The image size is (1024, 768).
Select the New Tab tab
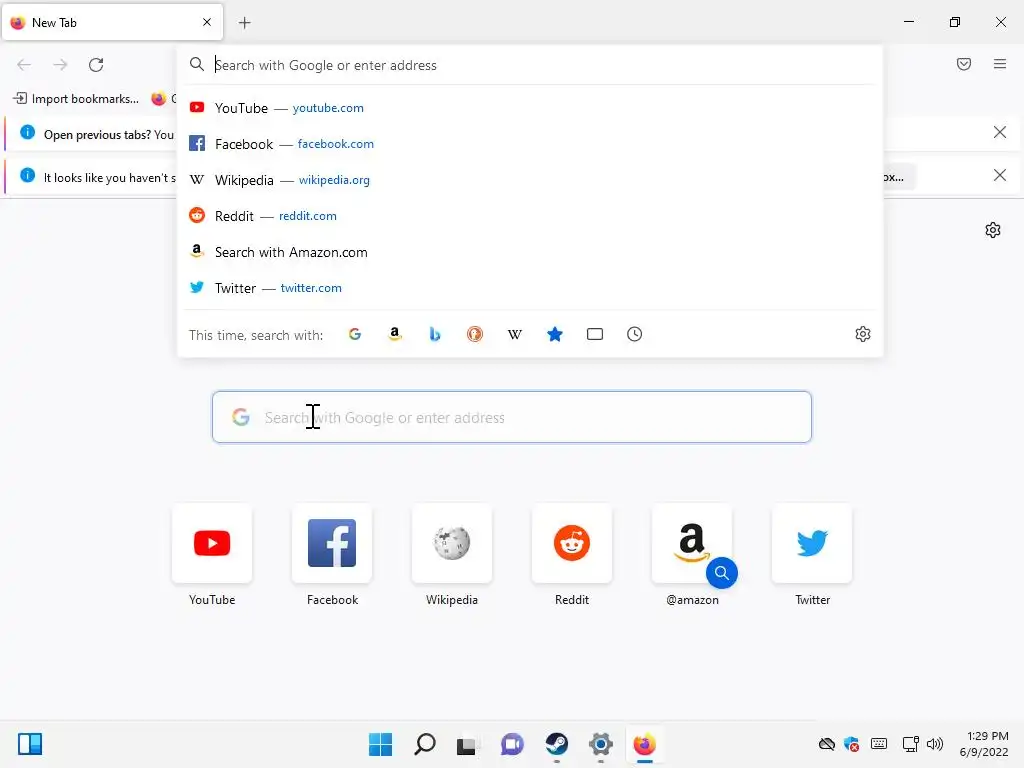tap(112, 22)
